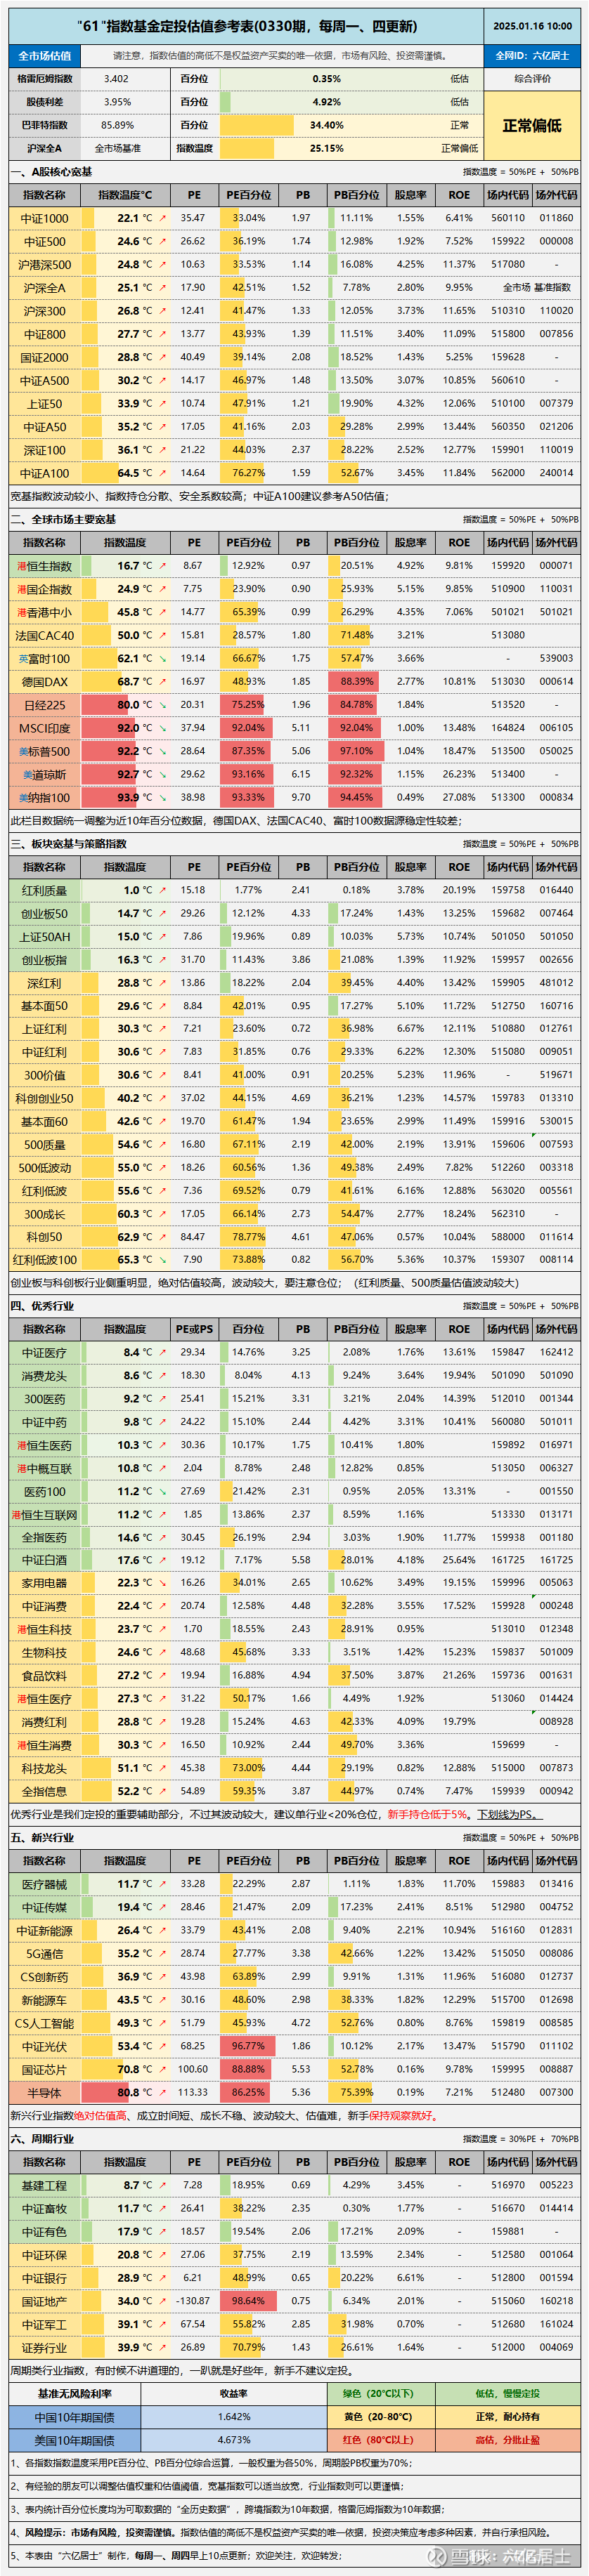This screenshot has width=589, height=2576.
Task: Click the 中证军工 index name
Action: click(x=45, y=2325)
